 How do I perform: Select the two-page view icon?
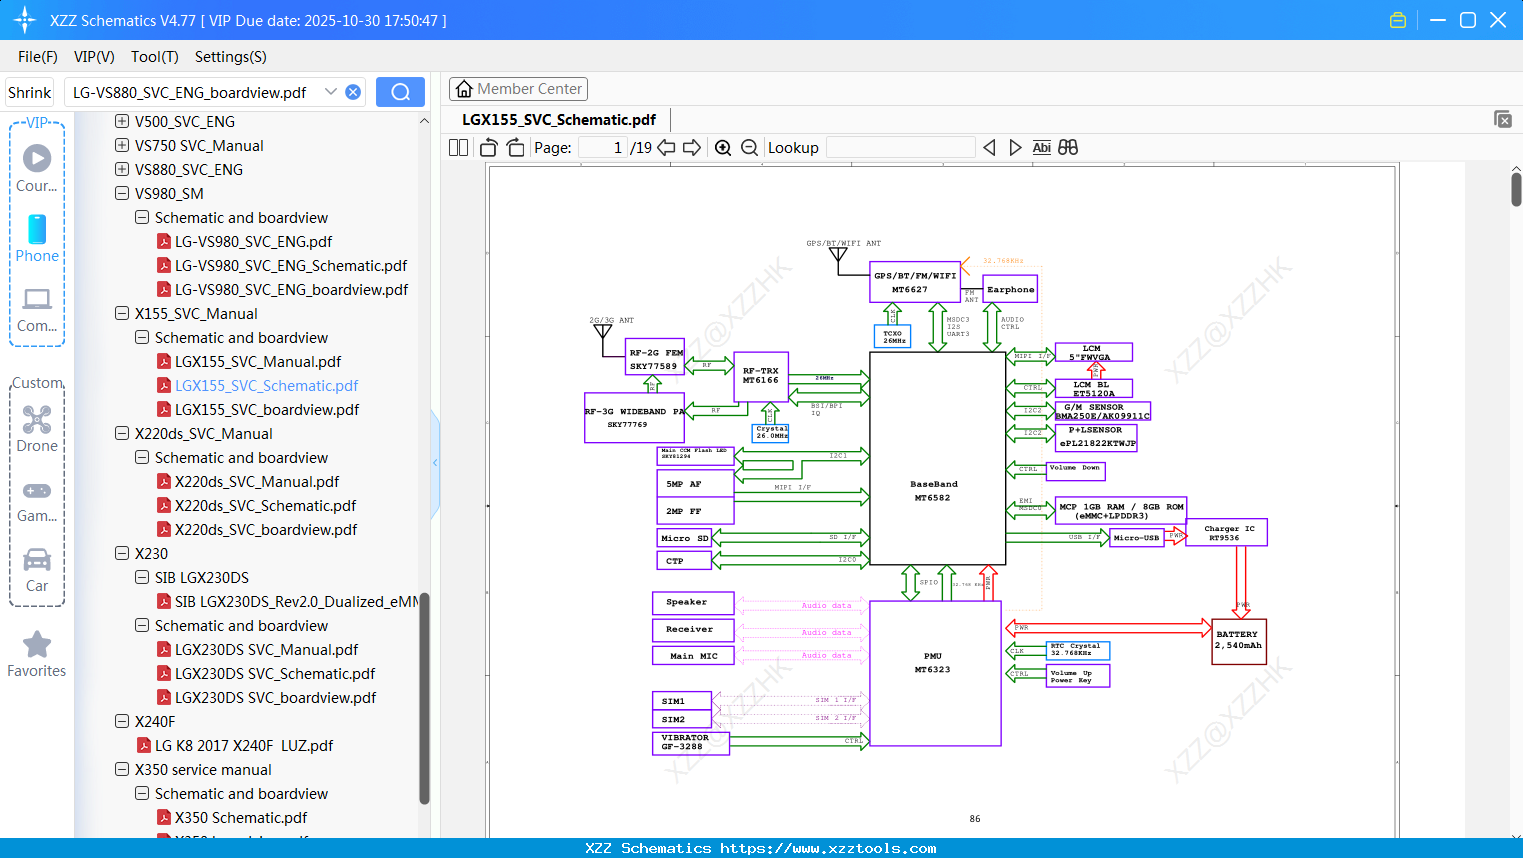point(457,147)
